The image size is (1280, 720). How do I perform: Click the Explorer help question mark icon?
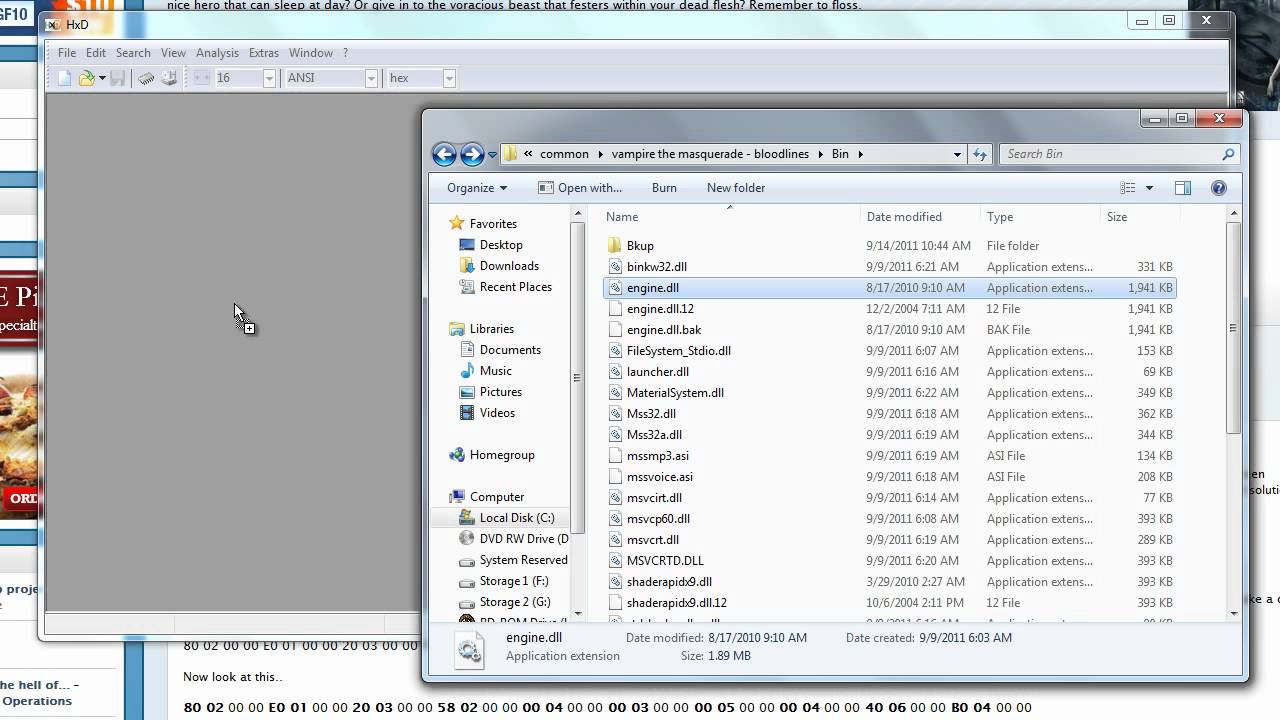(x=1218, y=188)
